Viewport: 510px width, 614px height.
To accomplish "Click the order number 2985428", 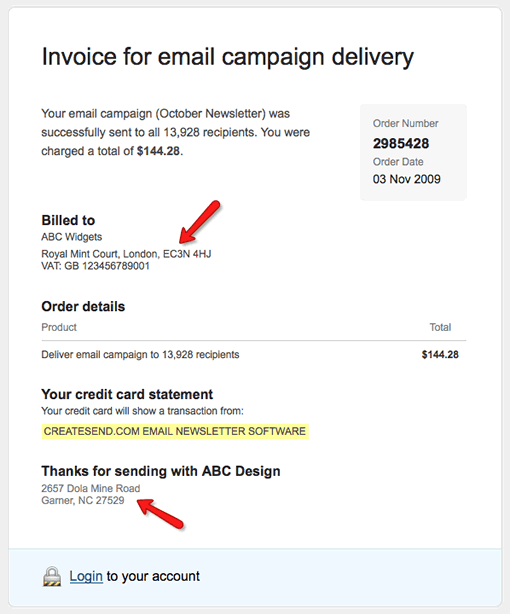I will point(401,143).
